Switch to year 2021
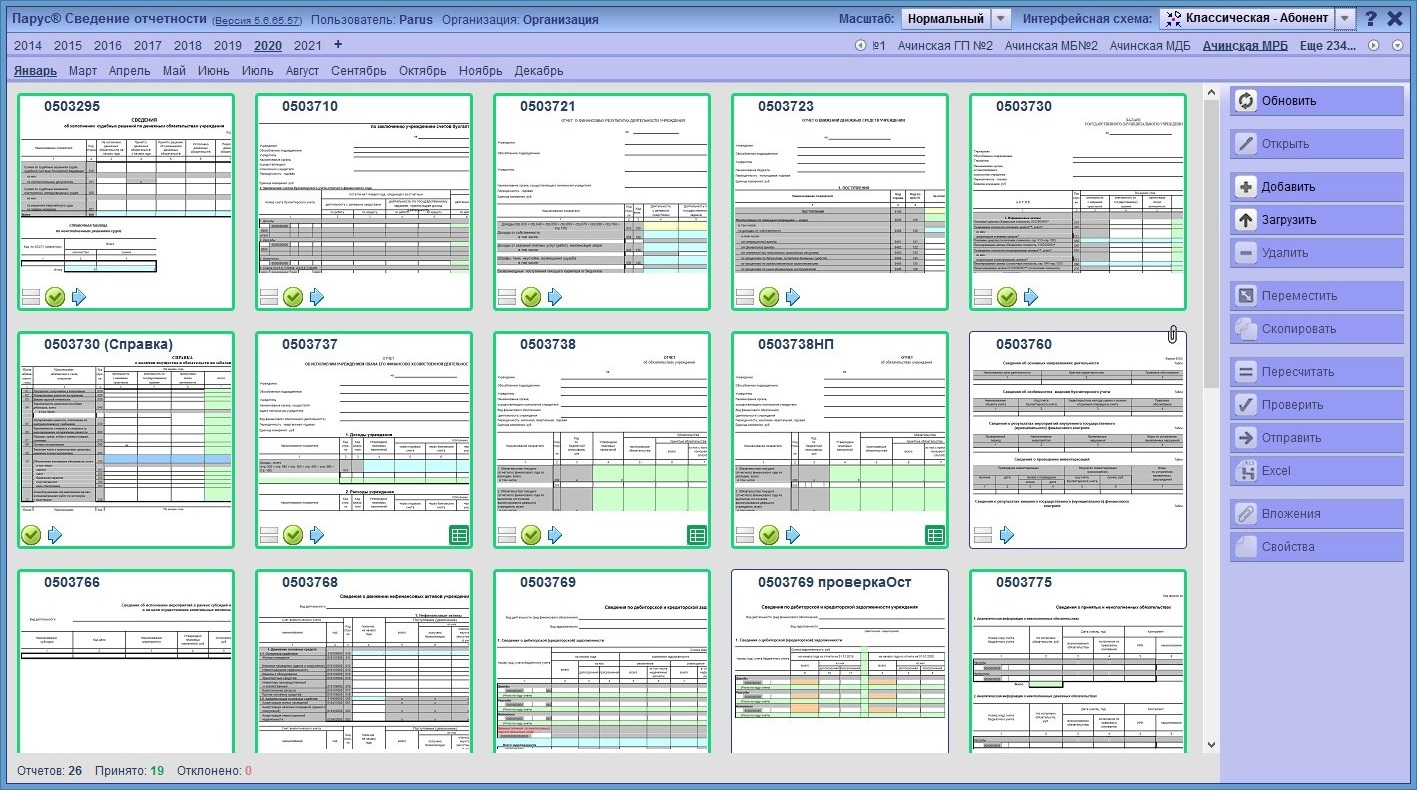1417x790 pixels. [x=308, y=45]
